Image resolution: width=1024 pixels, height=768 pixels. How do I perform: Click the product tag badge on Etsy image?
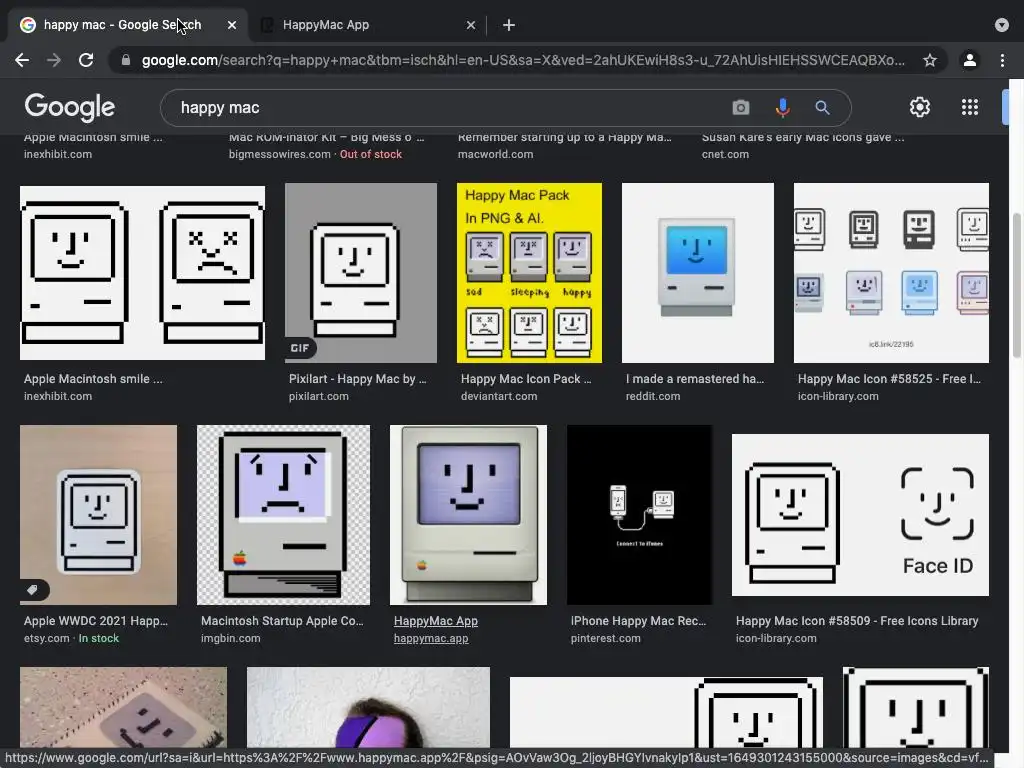coord(33,590)
